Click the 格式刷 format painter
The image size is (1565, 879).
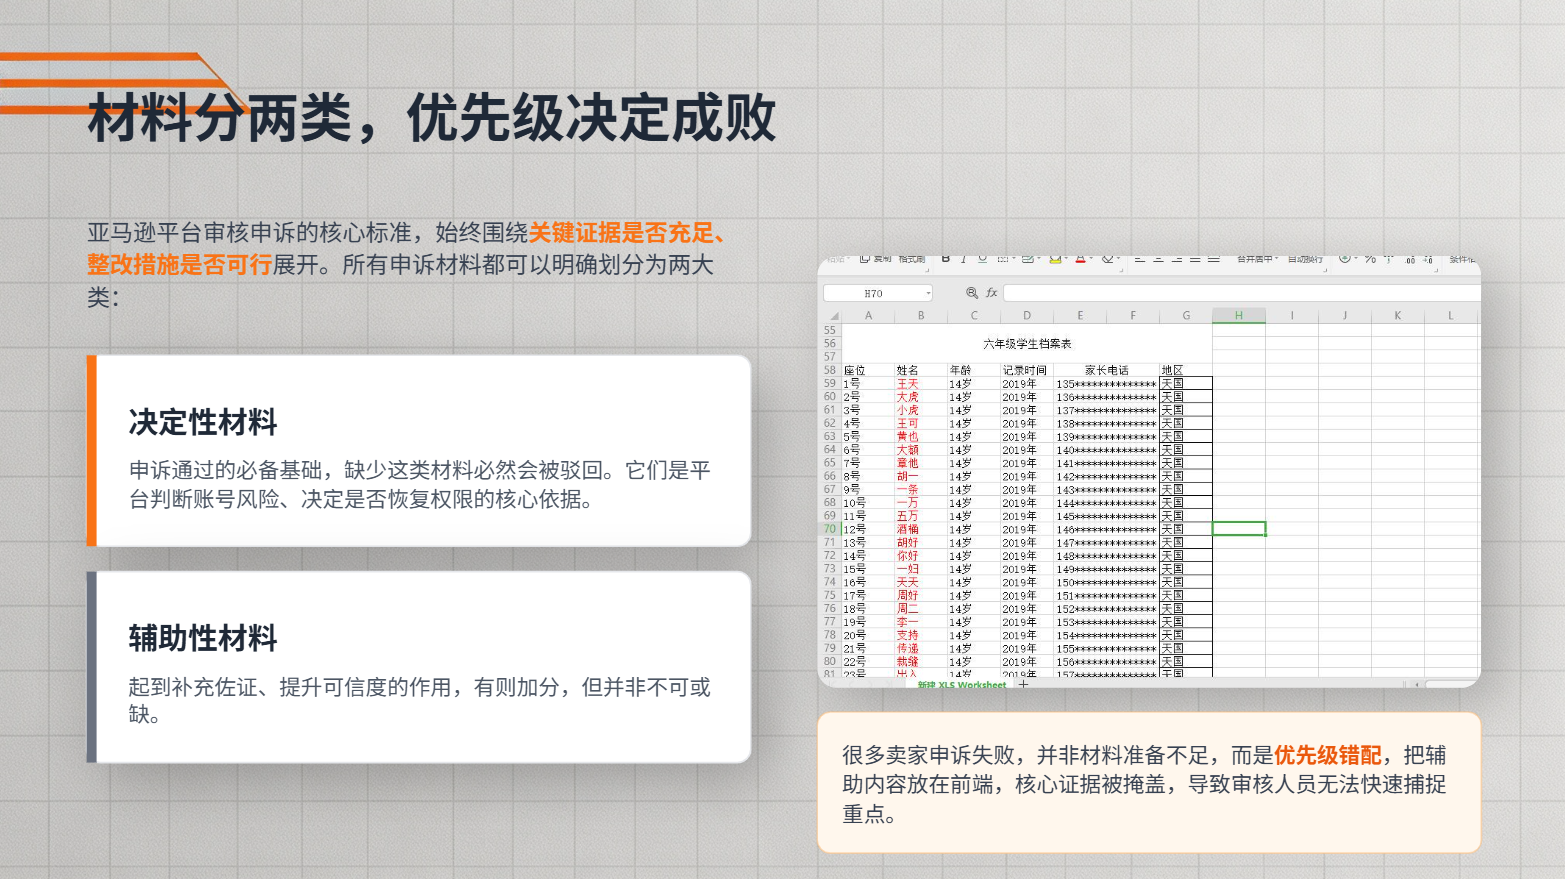point(911,259)
